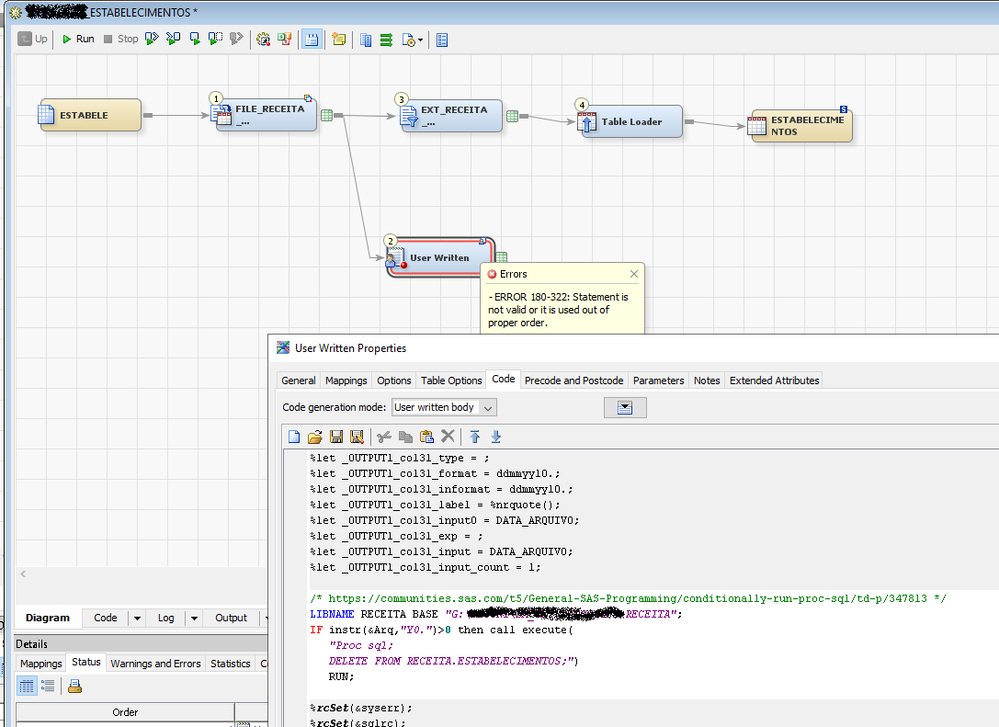The width and height of the screenshot is (999, 727).
Task: Click the new document icon in the code editor
Action: coord(294,436)
